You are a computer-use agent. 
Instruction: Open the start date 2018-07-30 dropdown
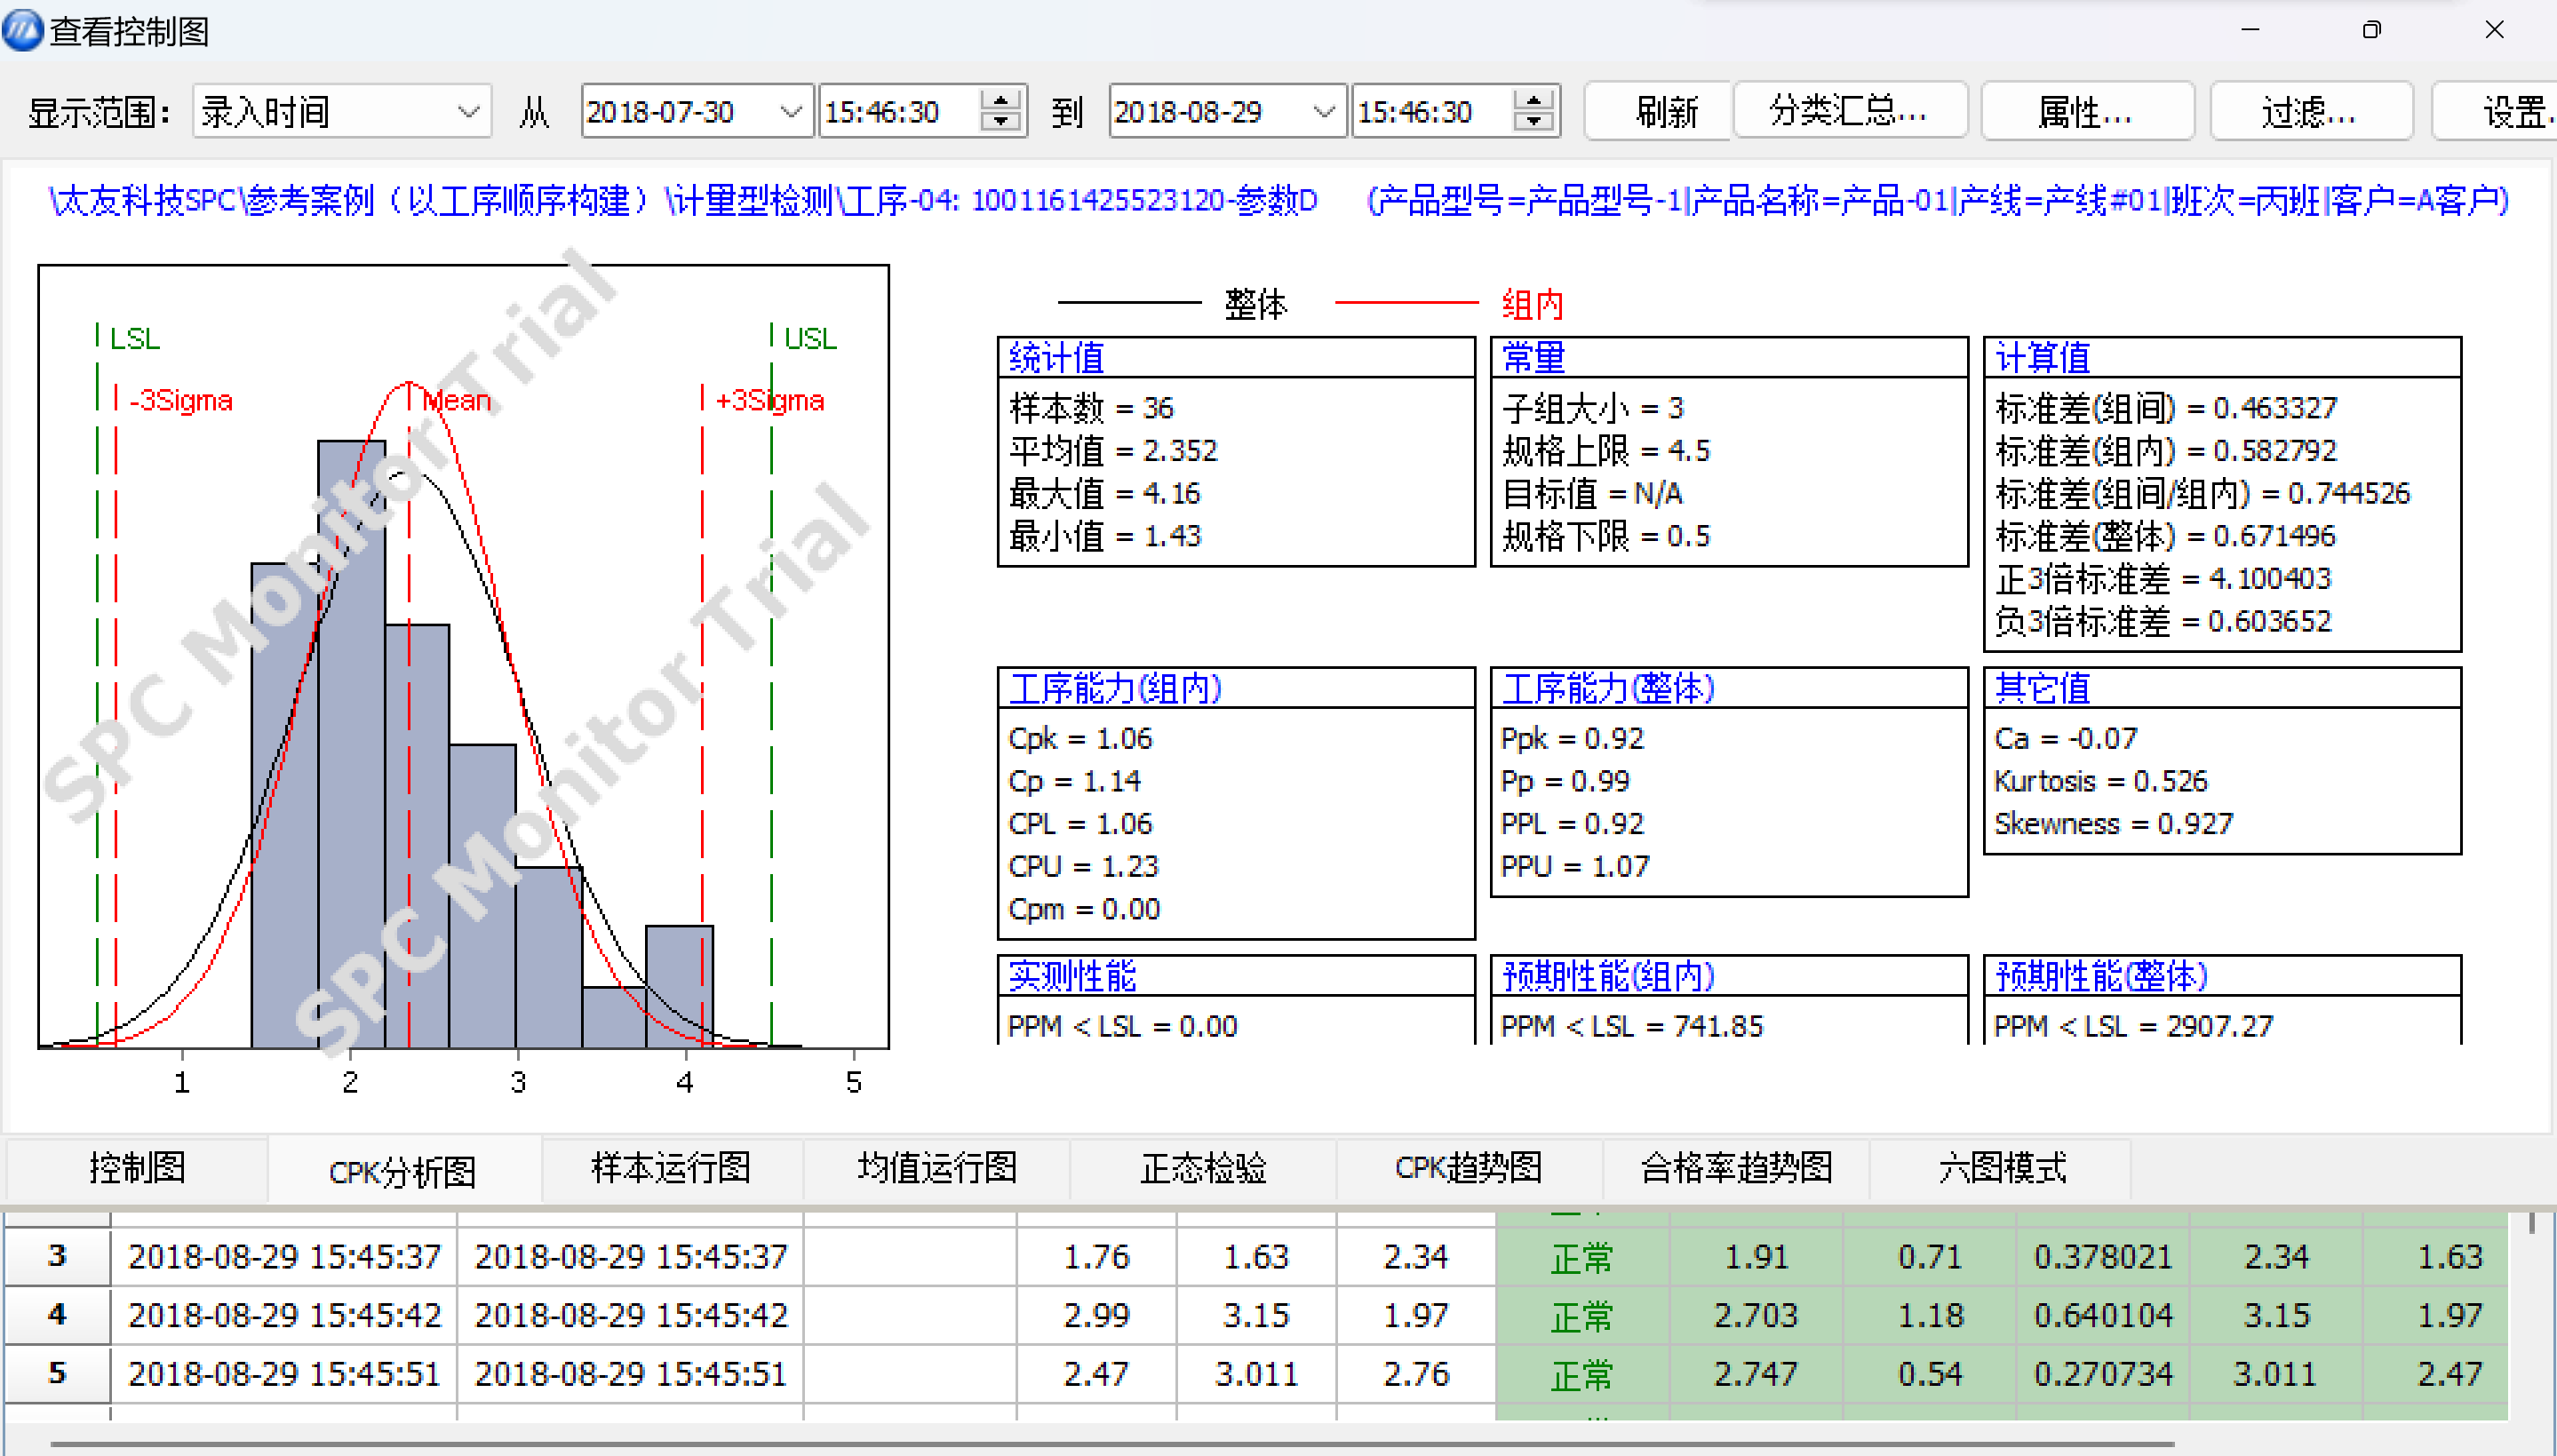[x=791, y=111]
